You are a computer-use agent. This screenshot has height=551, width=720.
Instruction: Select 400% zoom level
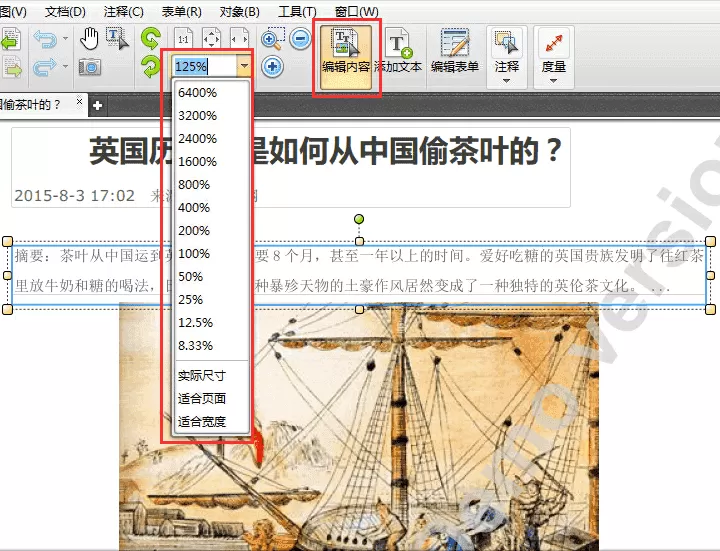pyautogui.click(x=211, y=208)
